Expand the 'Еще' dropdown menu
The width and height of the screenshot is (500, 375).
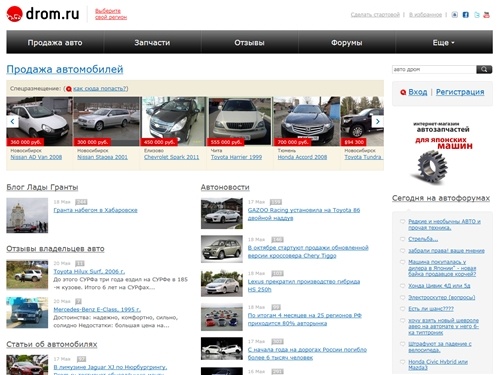click(x=443, y=43)
